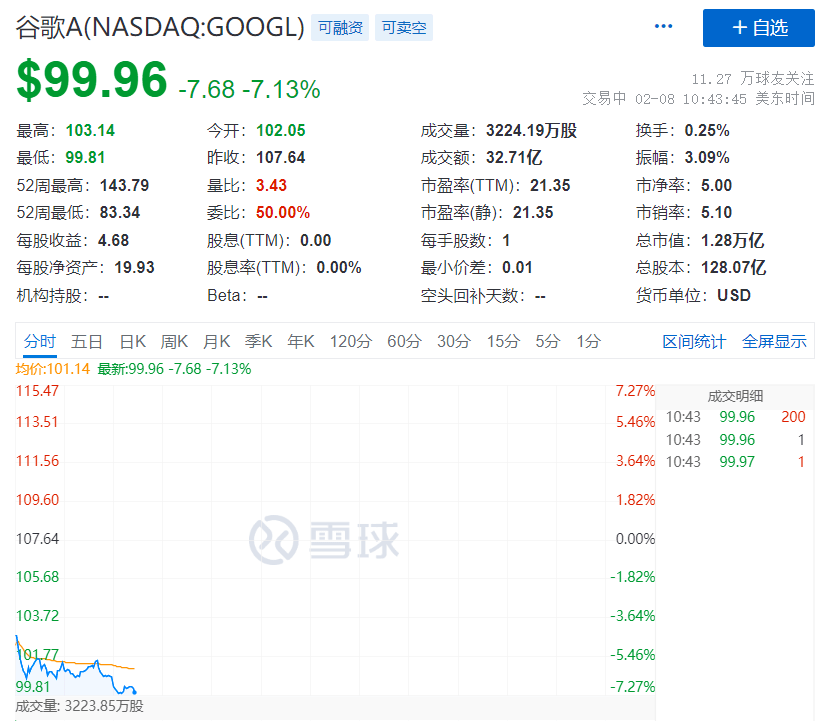Select the 120分 interval tab
The image size is (832, 721).
(x=351, y=341)
